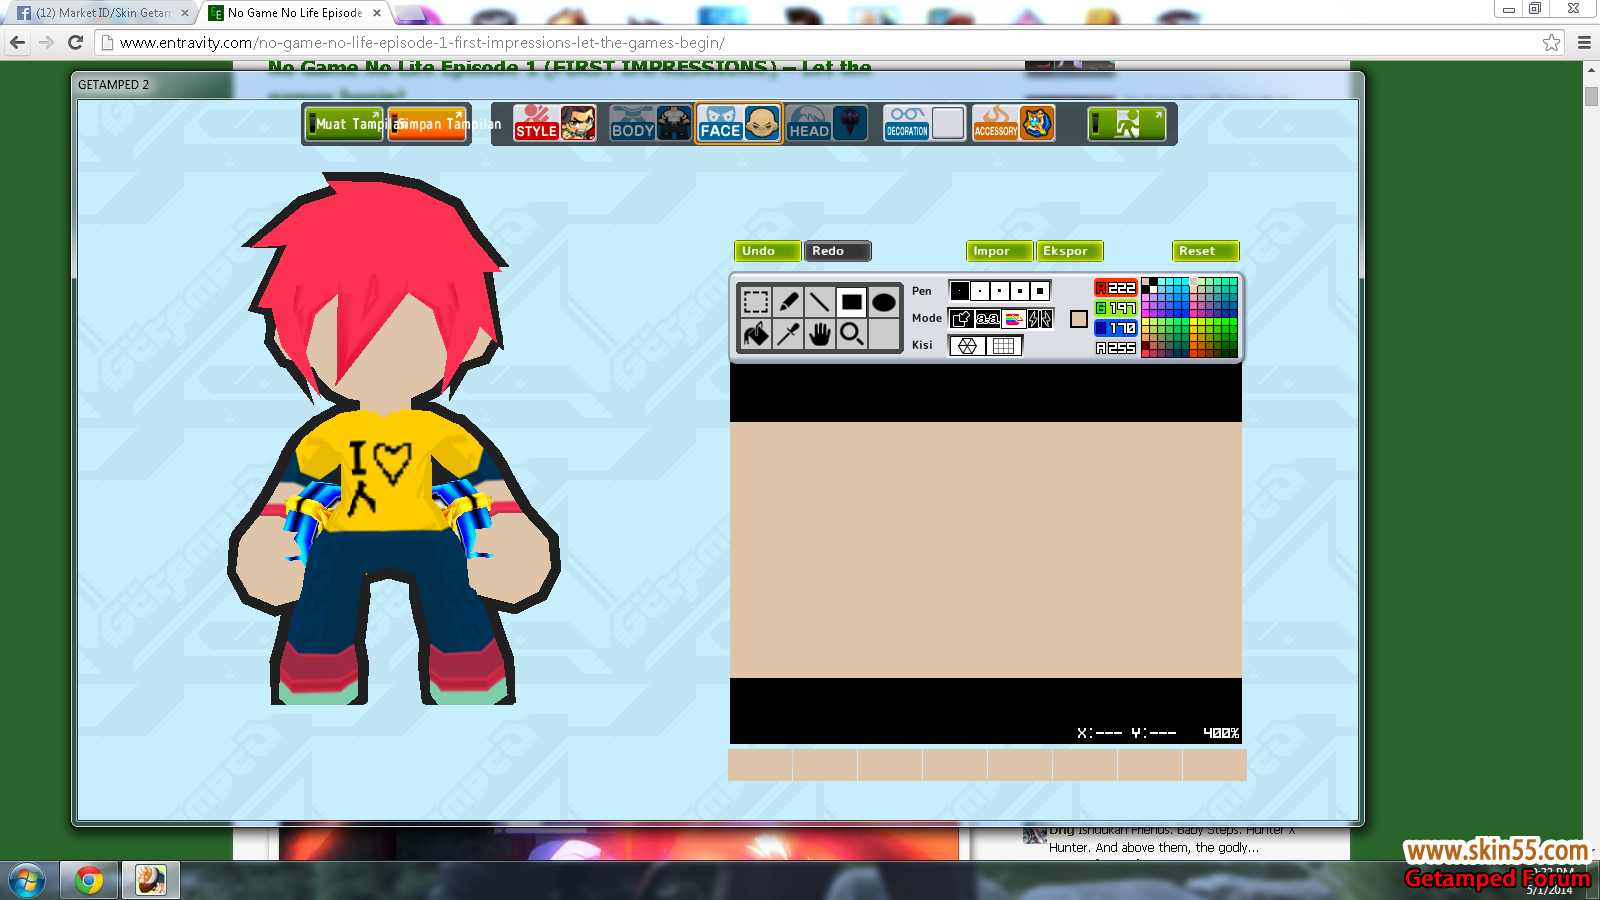Click the Getamped taskbar icon
Viewport: 1600px width, 900px height.
[150, 881]
